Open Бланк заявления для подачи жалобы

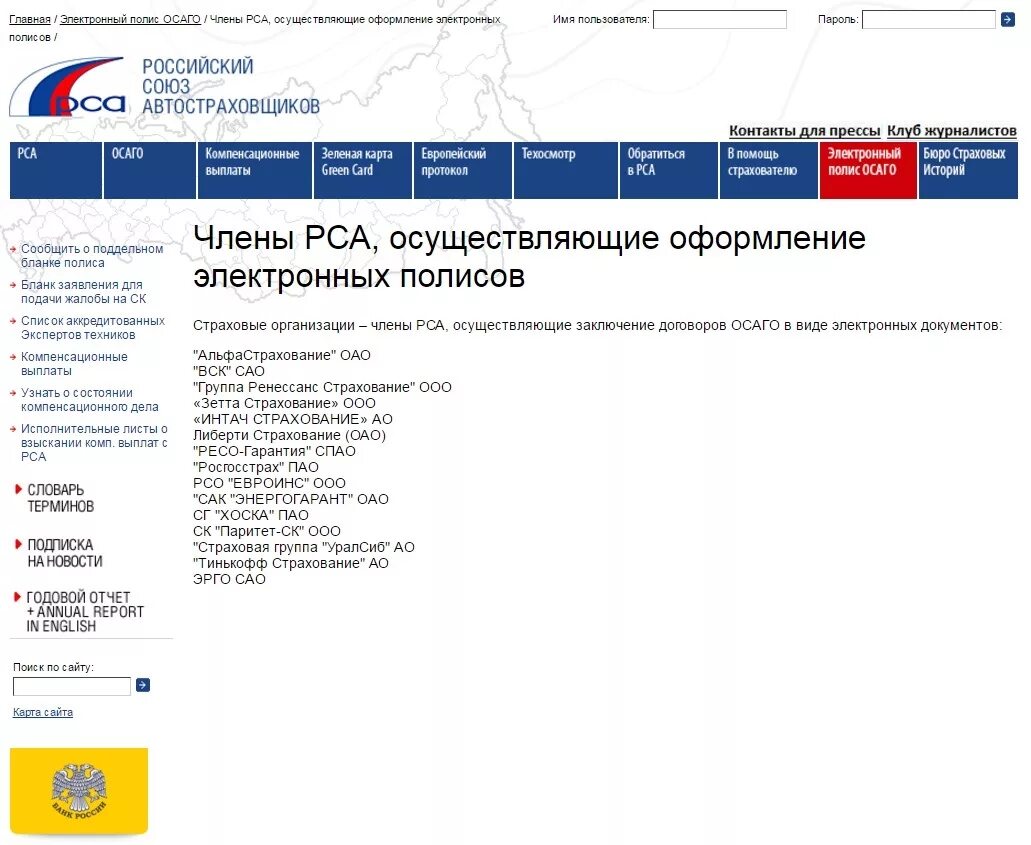coord(84,292)
